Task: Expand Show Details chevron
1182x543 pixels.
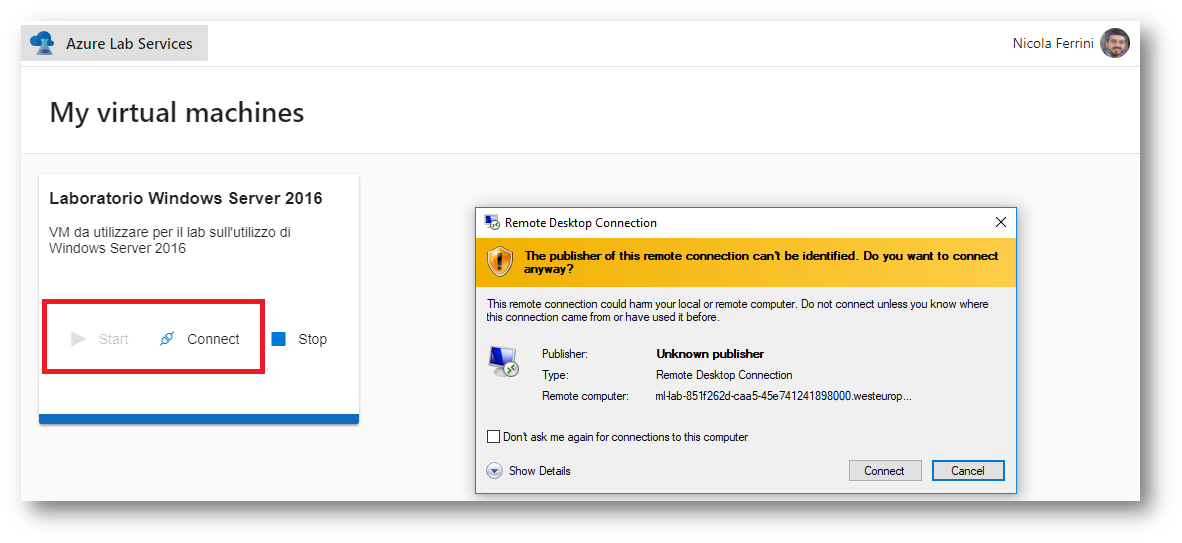Action: click(495, 471)
